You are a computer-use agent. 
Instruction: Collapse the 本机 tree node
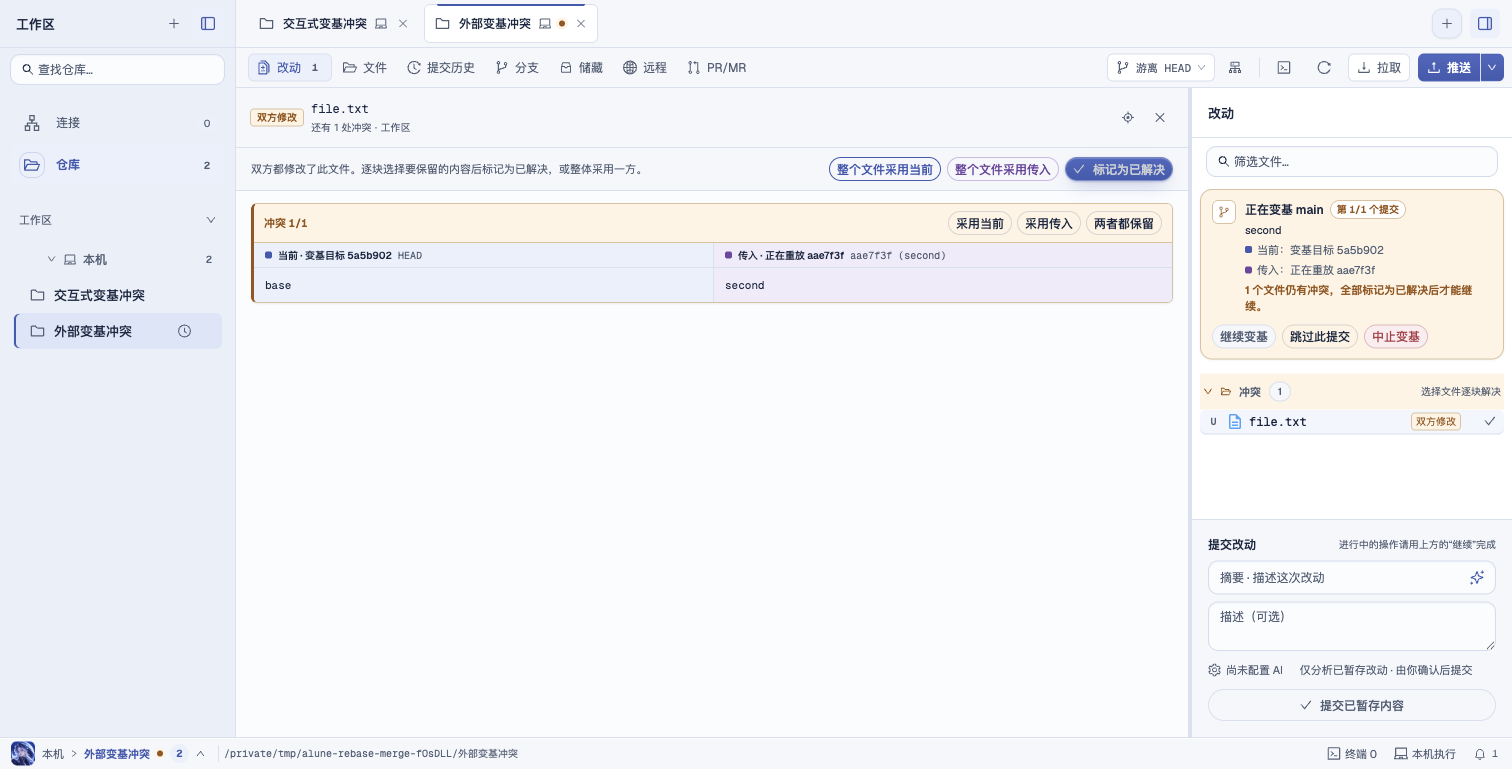[x=51, y=259]
